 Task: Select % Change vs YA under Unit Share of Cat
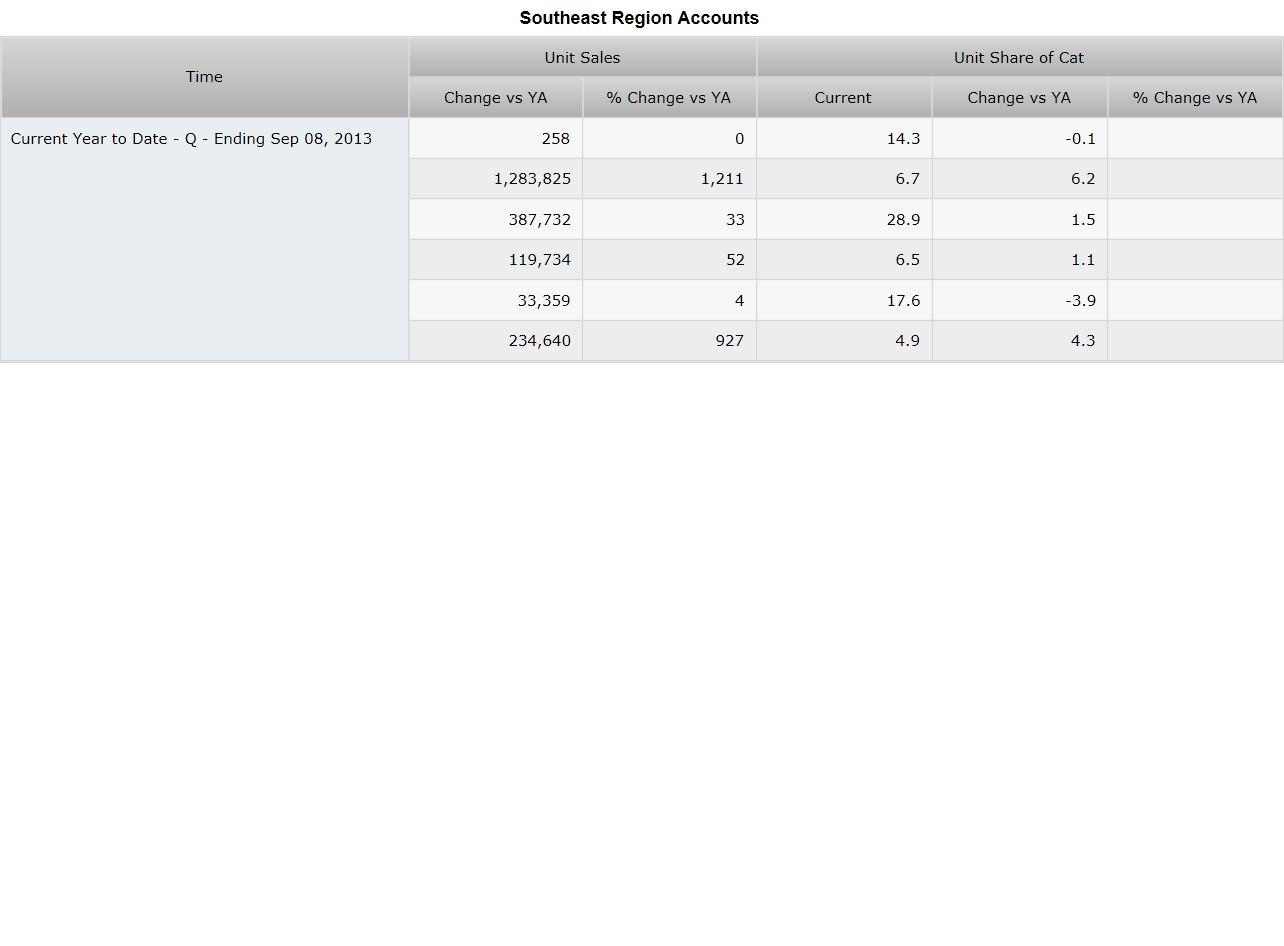[x=1195, y=97]
